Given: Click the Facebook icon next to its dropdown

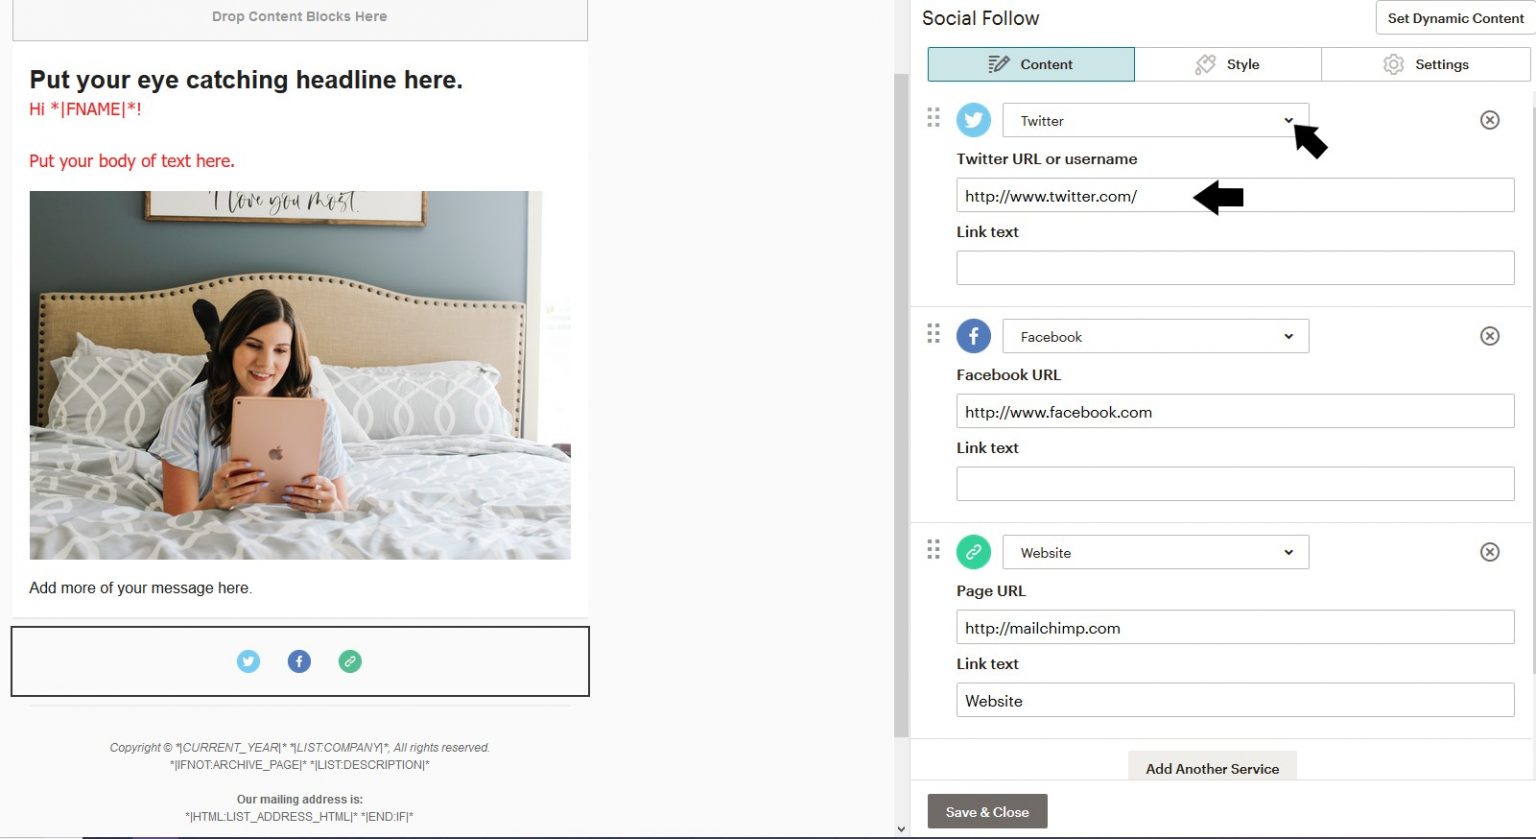Looking at the screenshot, I should click(x=973, y=335).
